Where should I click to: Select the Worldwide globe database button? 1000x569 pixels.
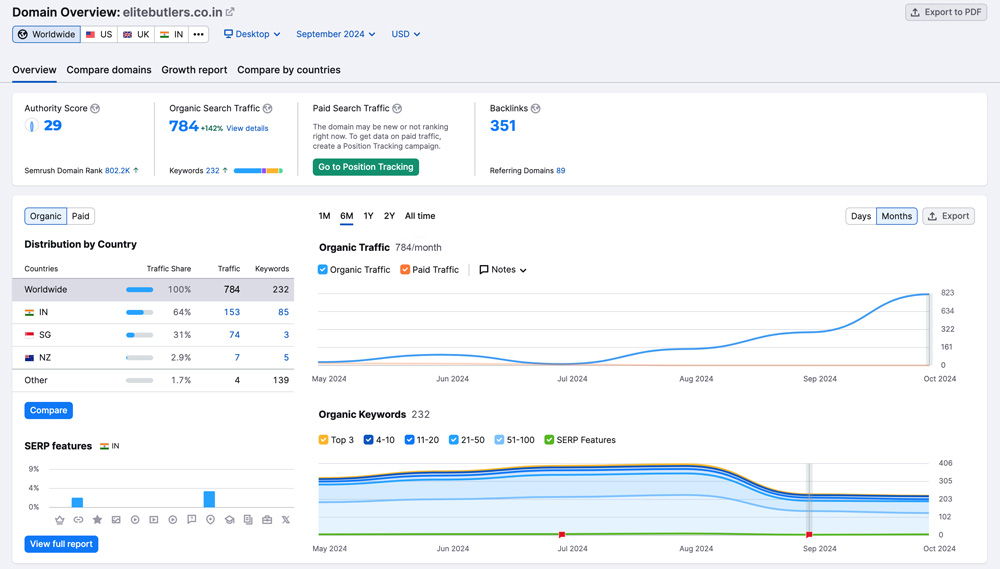(x=47, y=34)
